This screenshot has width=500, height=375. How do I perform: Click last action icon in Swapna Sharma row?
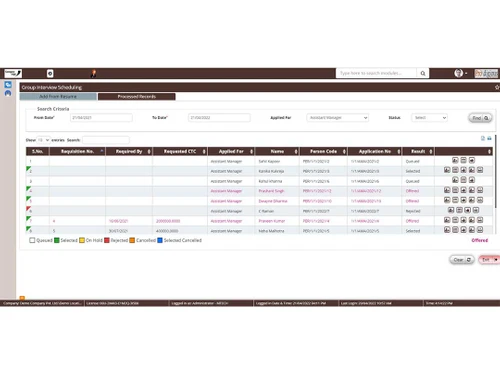(x=480, y=200)
